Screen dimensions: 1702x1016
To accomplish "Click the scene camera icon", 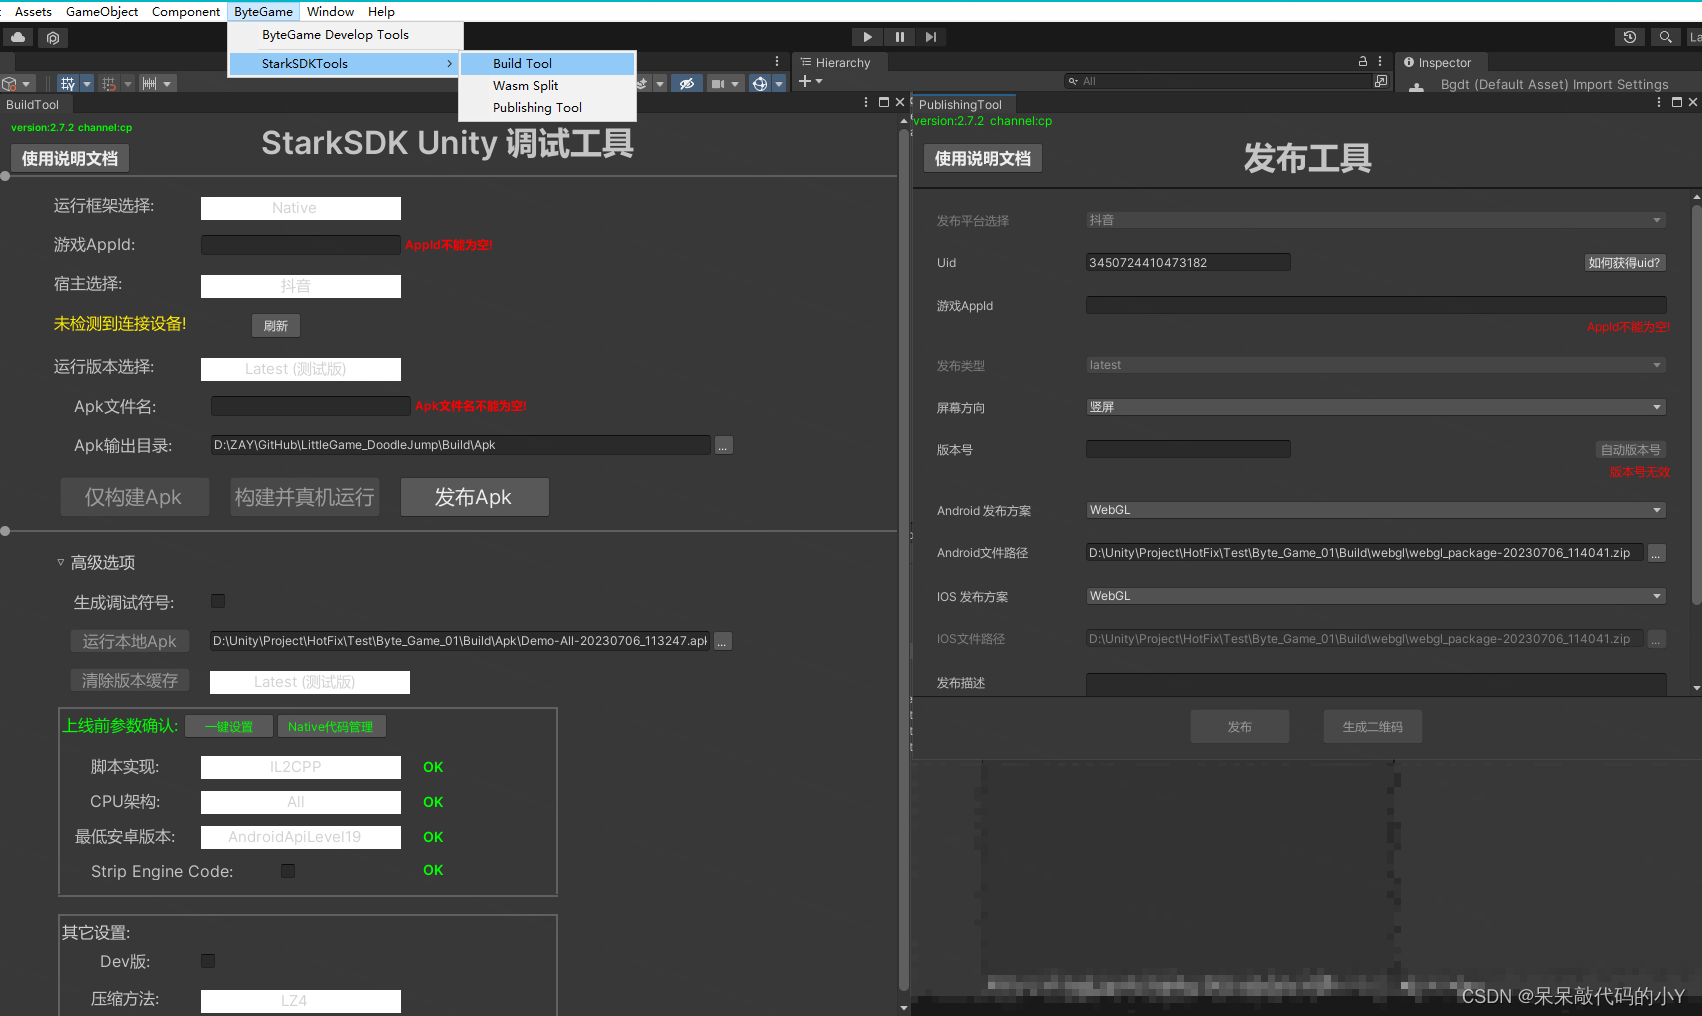I will click(718, 84).
